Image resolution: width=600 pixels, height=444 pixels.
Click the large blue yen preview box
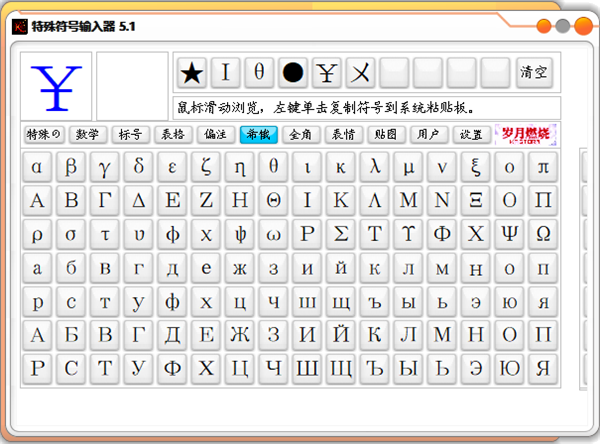tap(57, 86)
